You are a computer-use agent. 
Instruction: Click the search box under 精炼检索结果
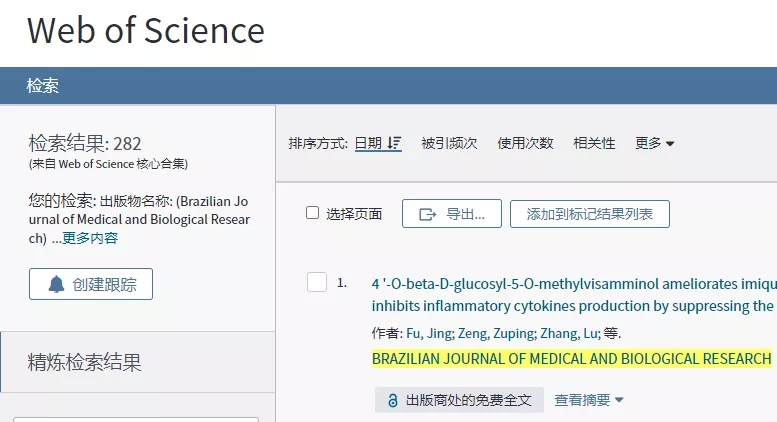(x=135, y=419)
